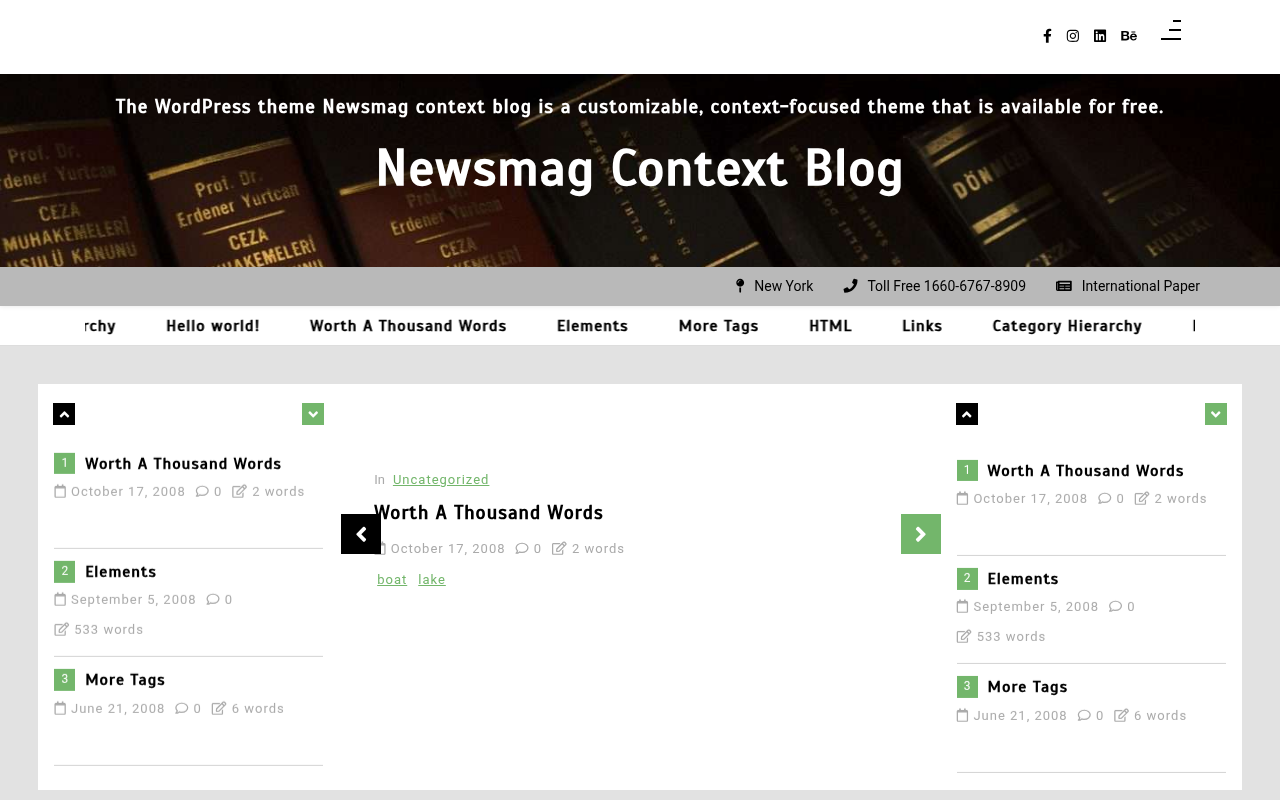
Task: Open left sidebar Elements post
Action: pos(121,572)
